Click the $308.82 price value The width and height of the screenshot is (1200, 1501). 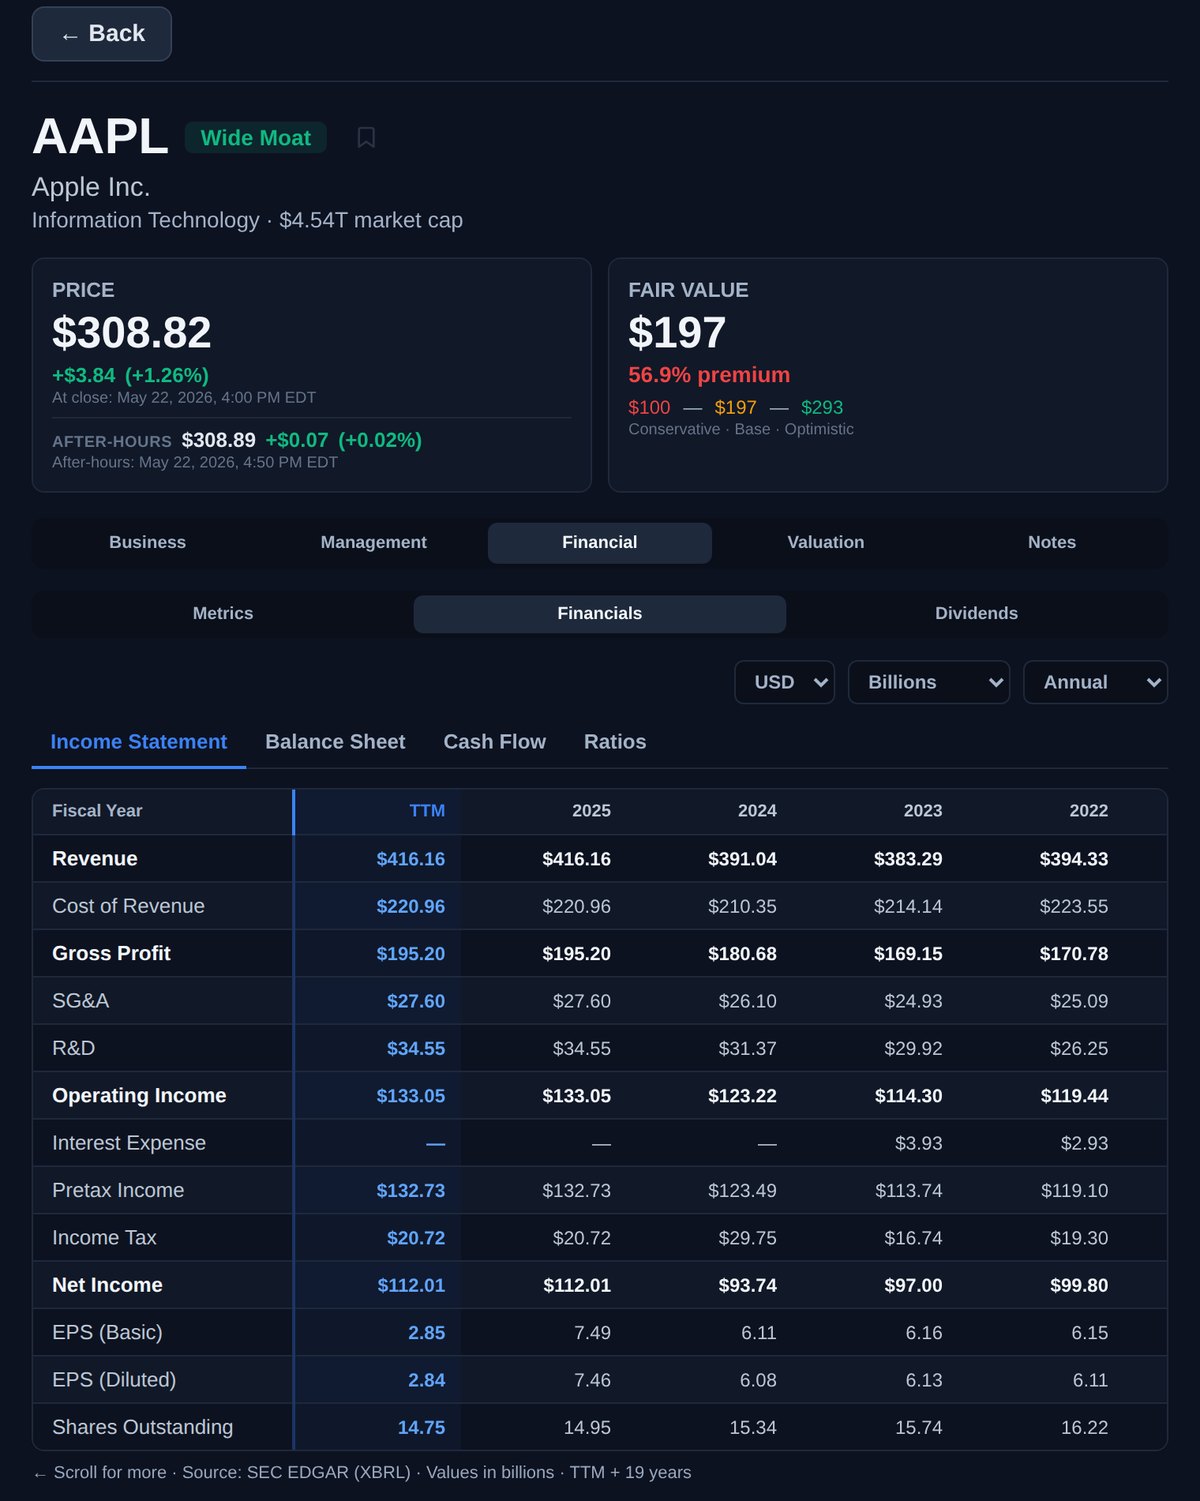[132, 333]
